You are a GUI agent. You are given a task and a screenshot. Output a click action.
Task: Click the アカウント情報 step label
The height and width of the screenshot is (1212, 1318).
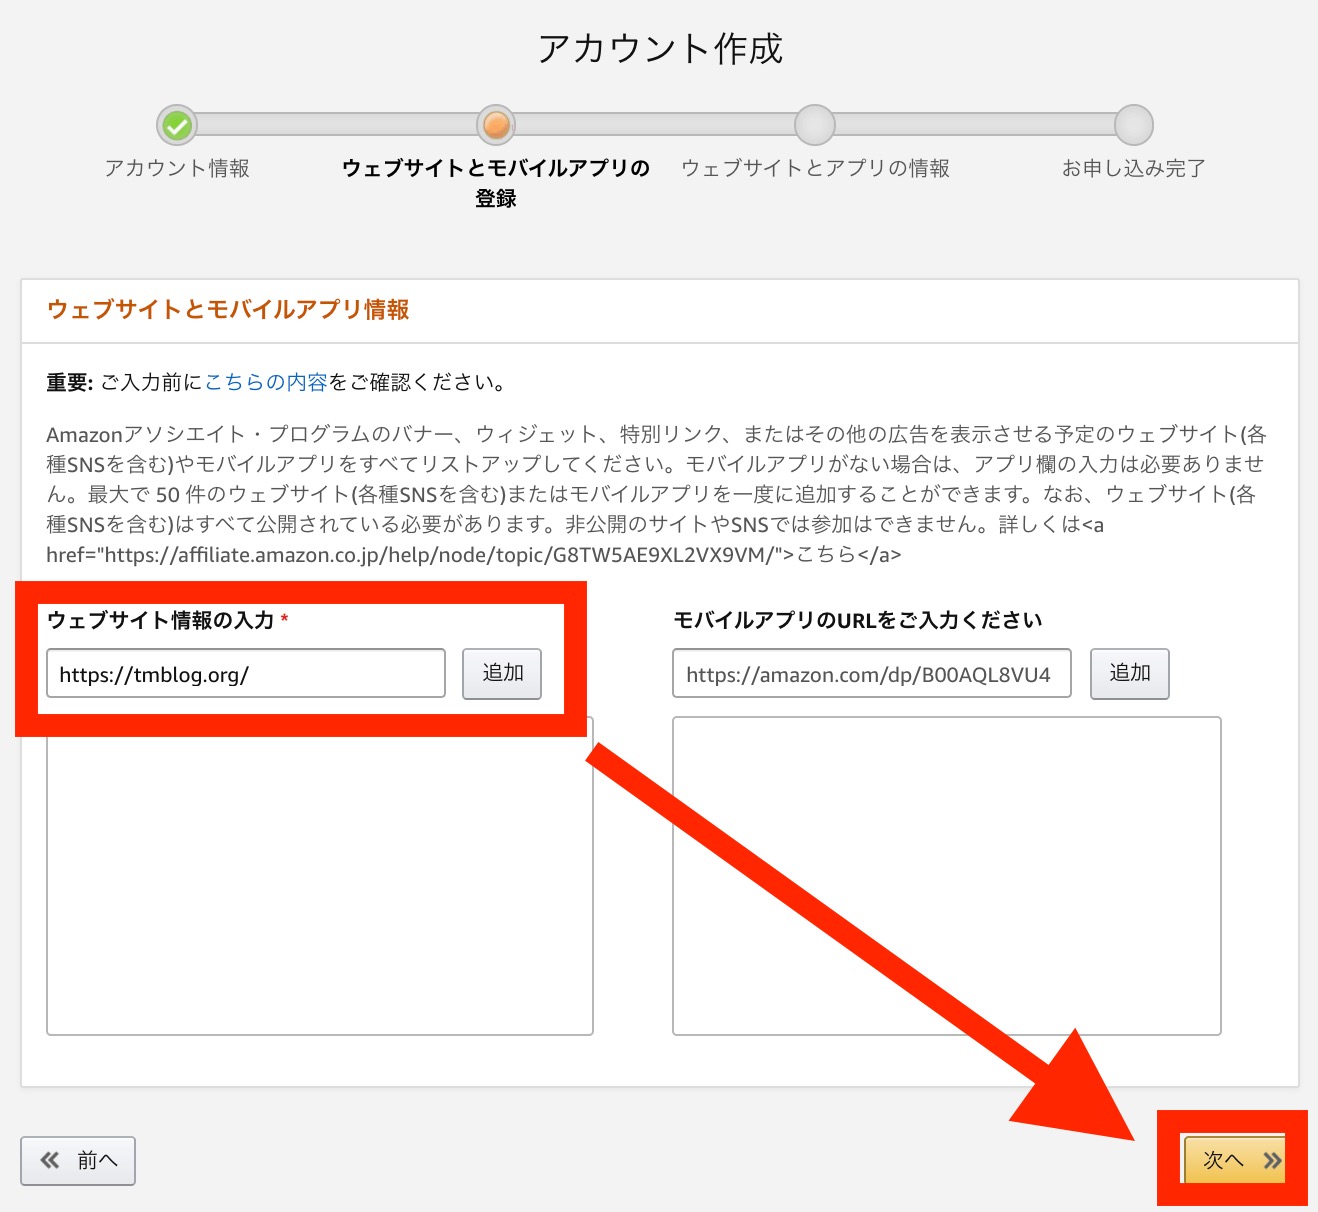(x=177, y=168)
